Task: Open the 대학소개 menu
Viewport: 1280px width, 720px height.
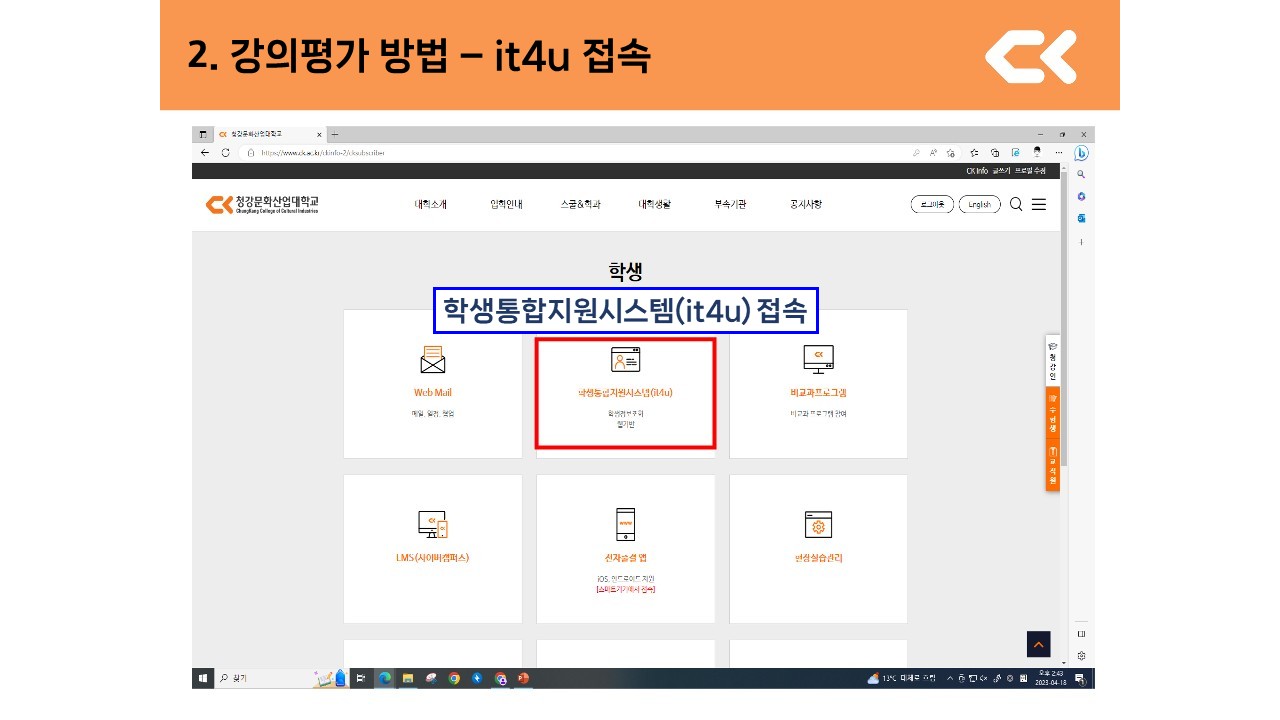Action: click(x=431, y=204)
